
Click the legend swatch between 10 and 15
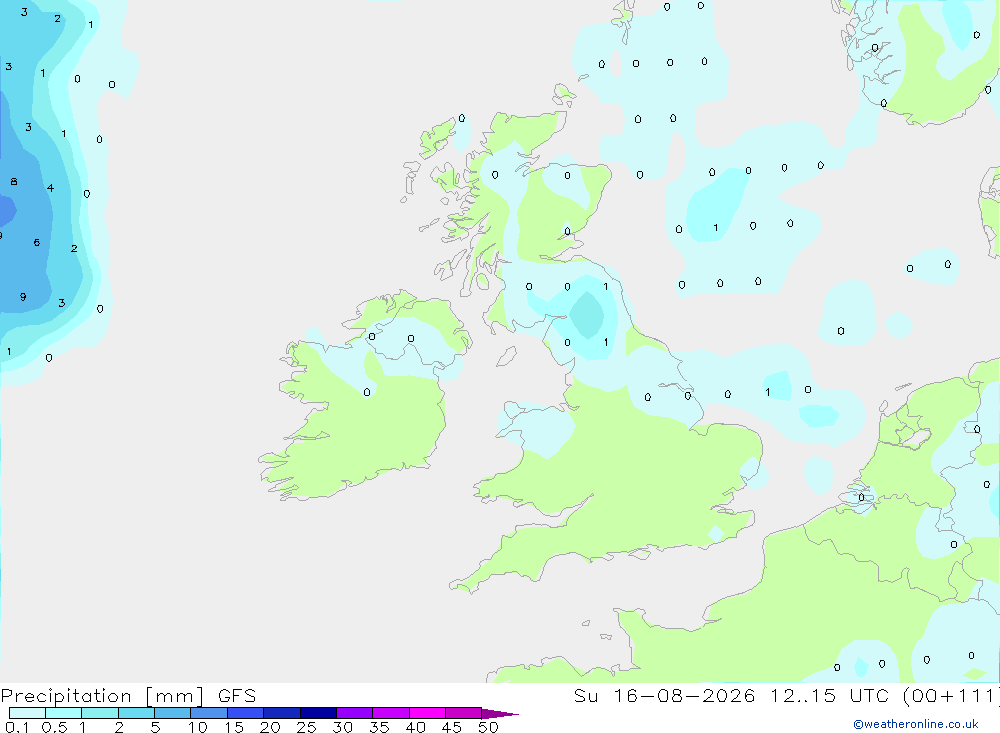(x=209, y=713)
